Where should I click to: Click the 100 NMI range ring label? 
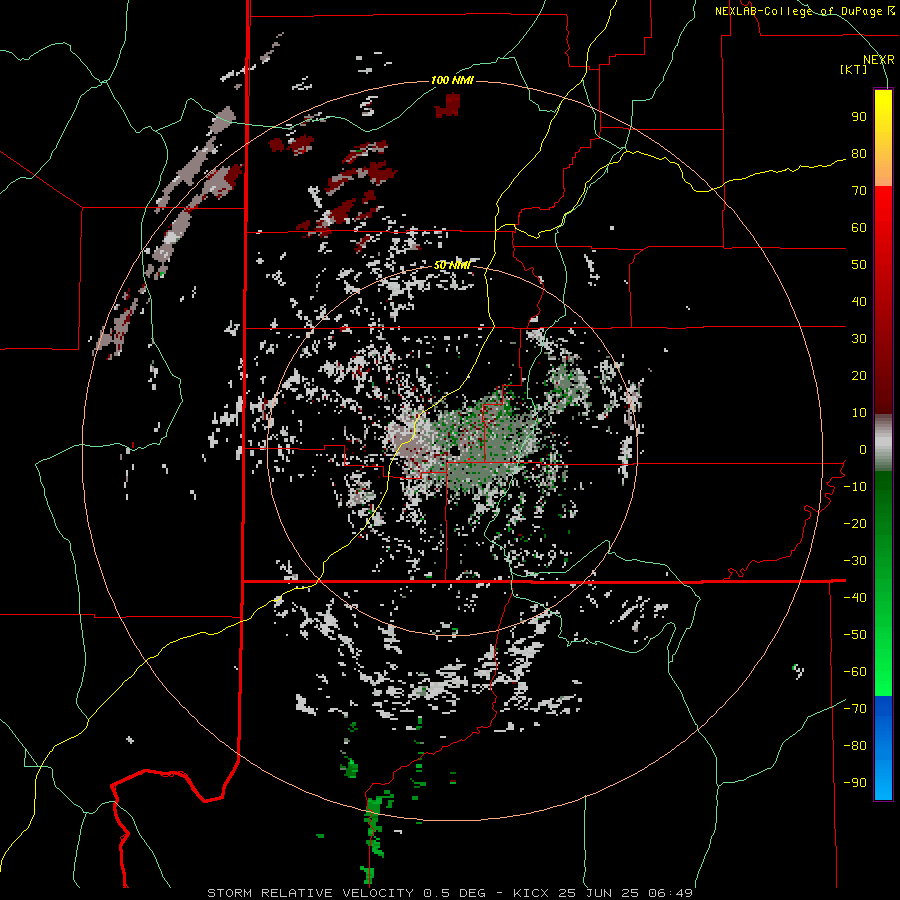[452, 80]
